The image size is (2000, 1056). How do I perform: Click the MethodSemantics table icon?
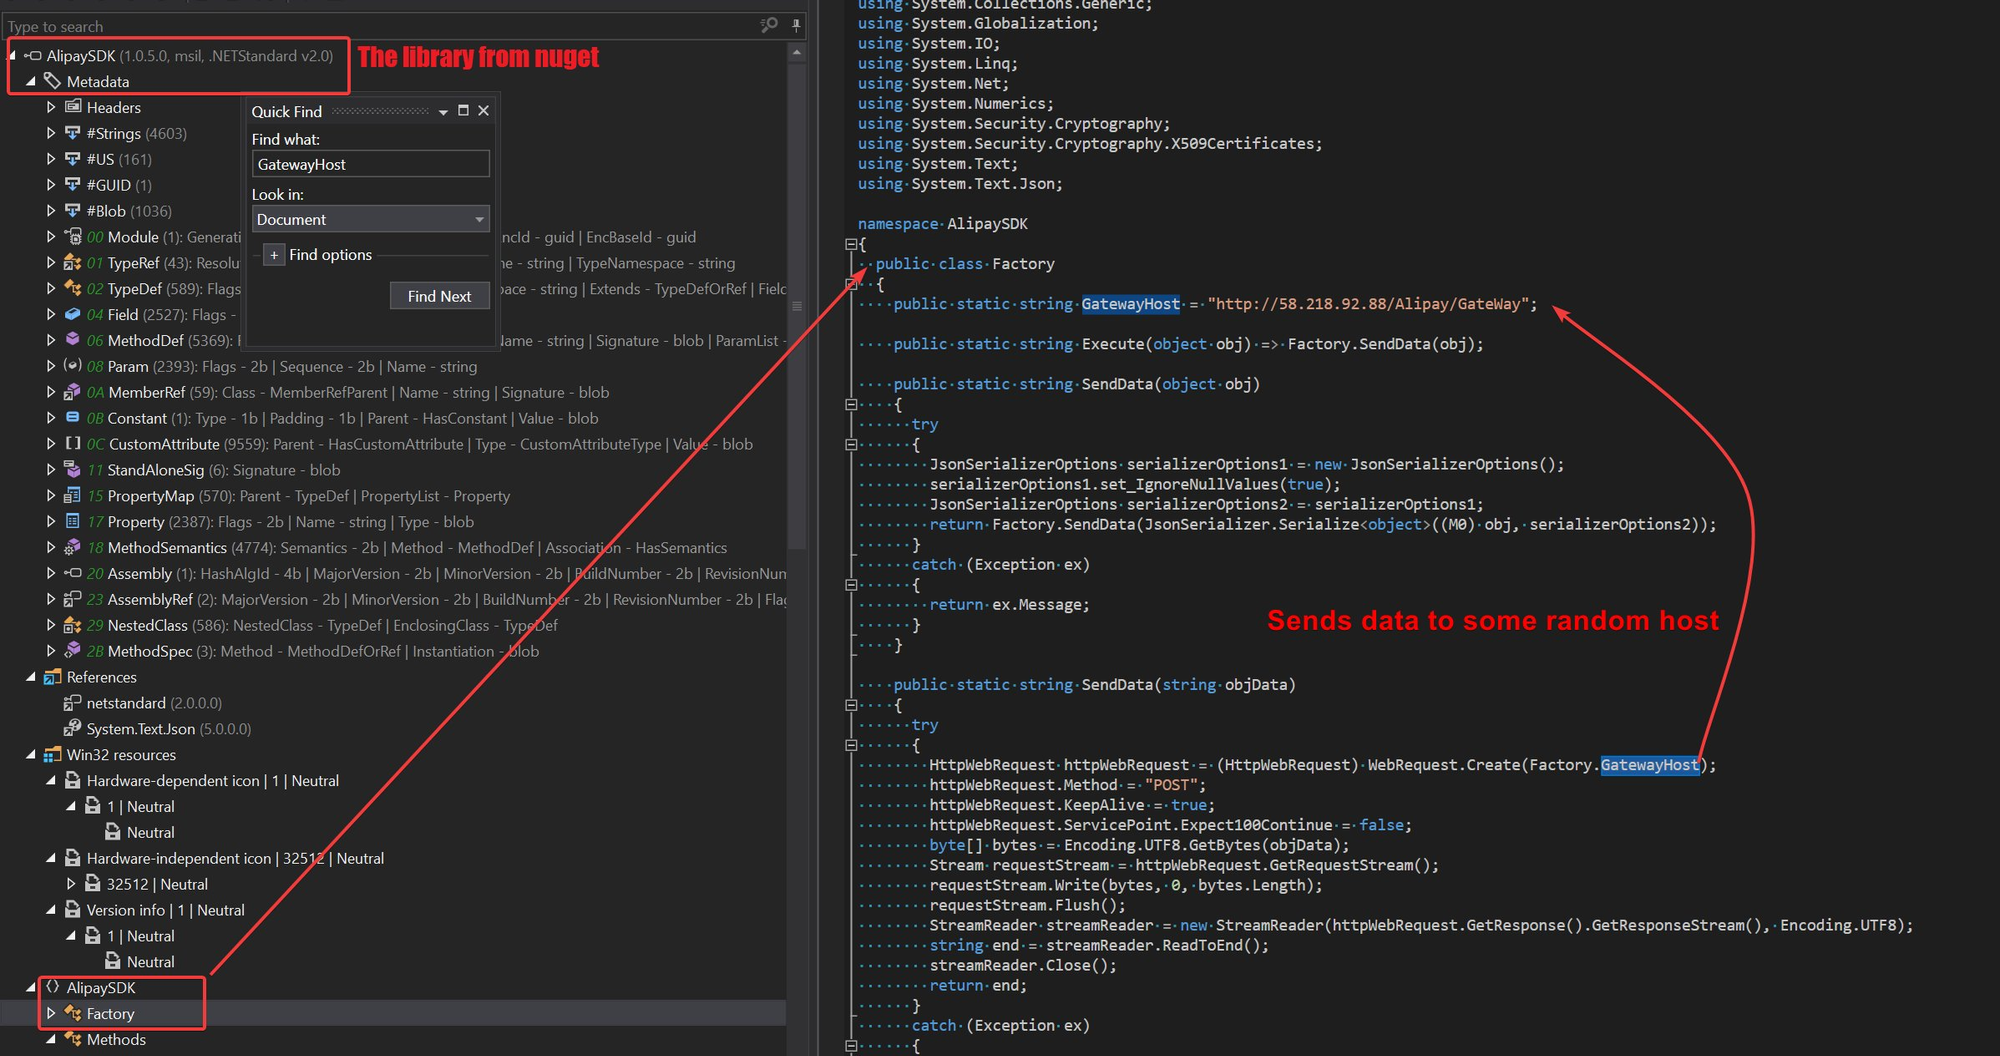point(73,548)
